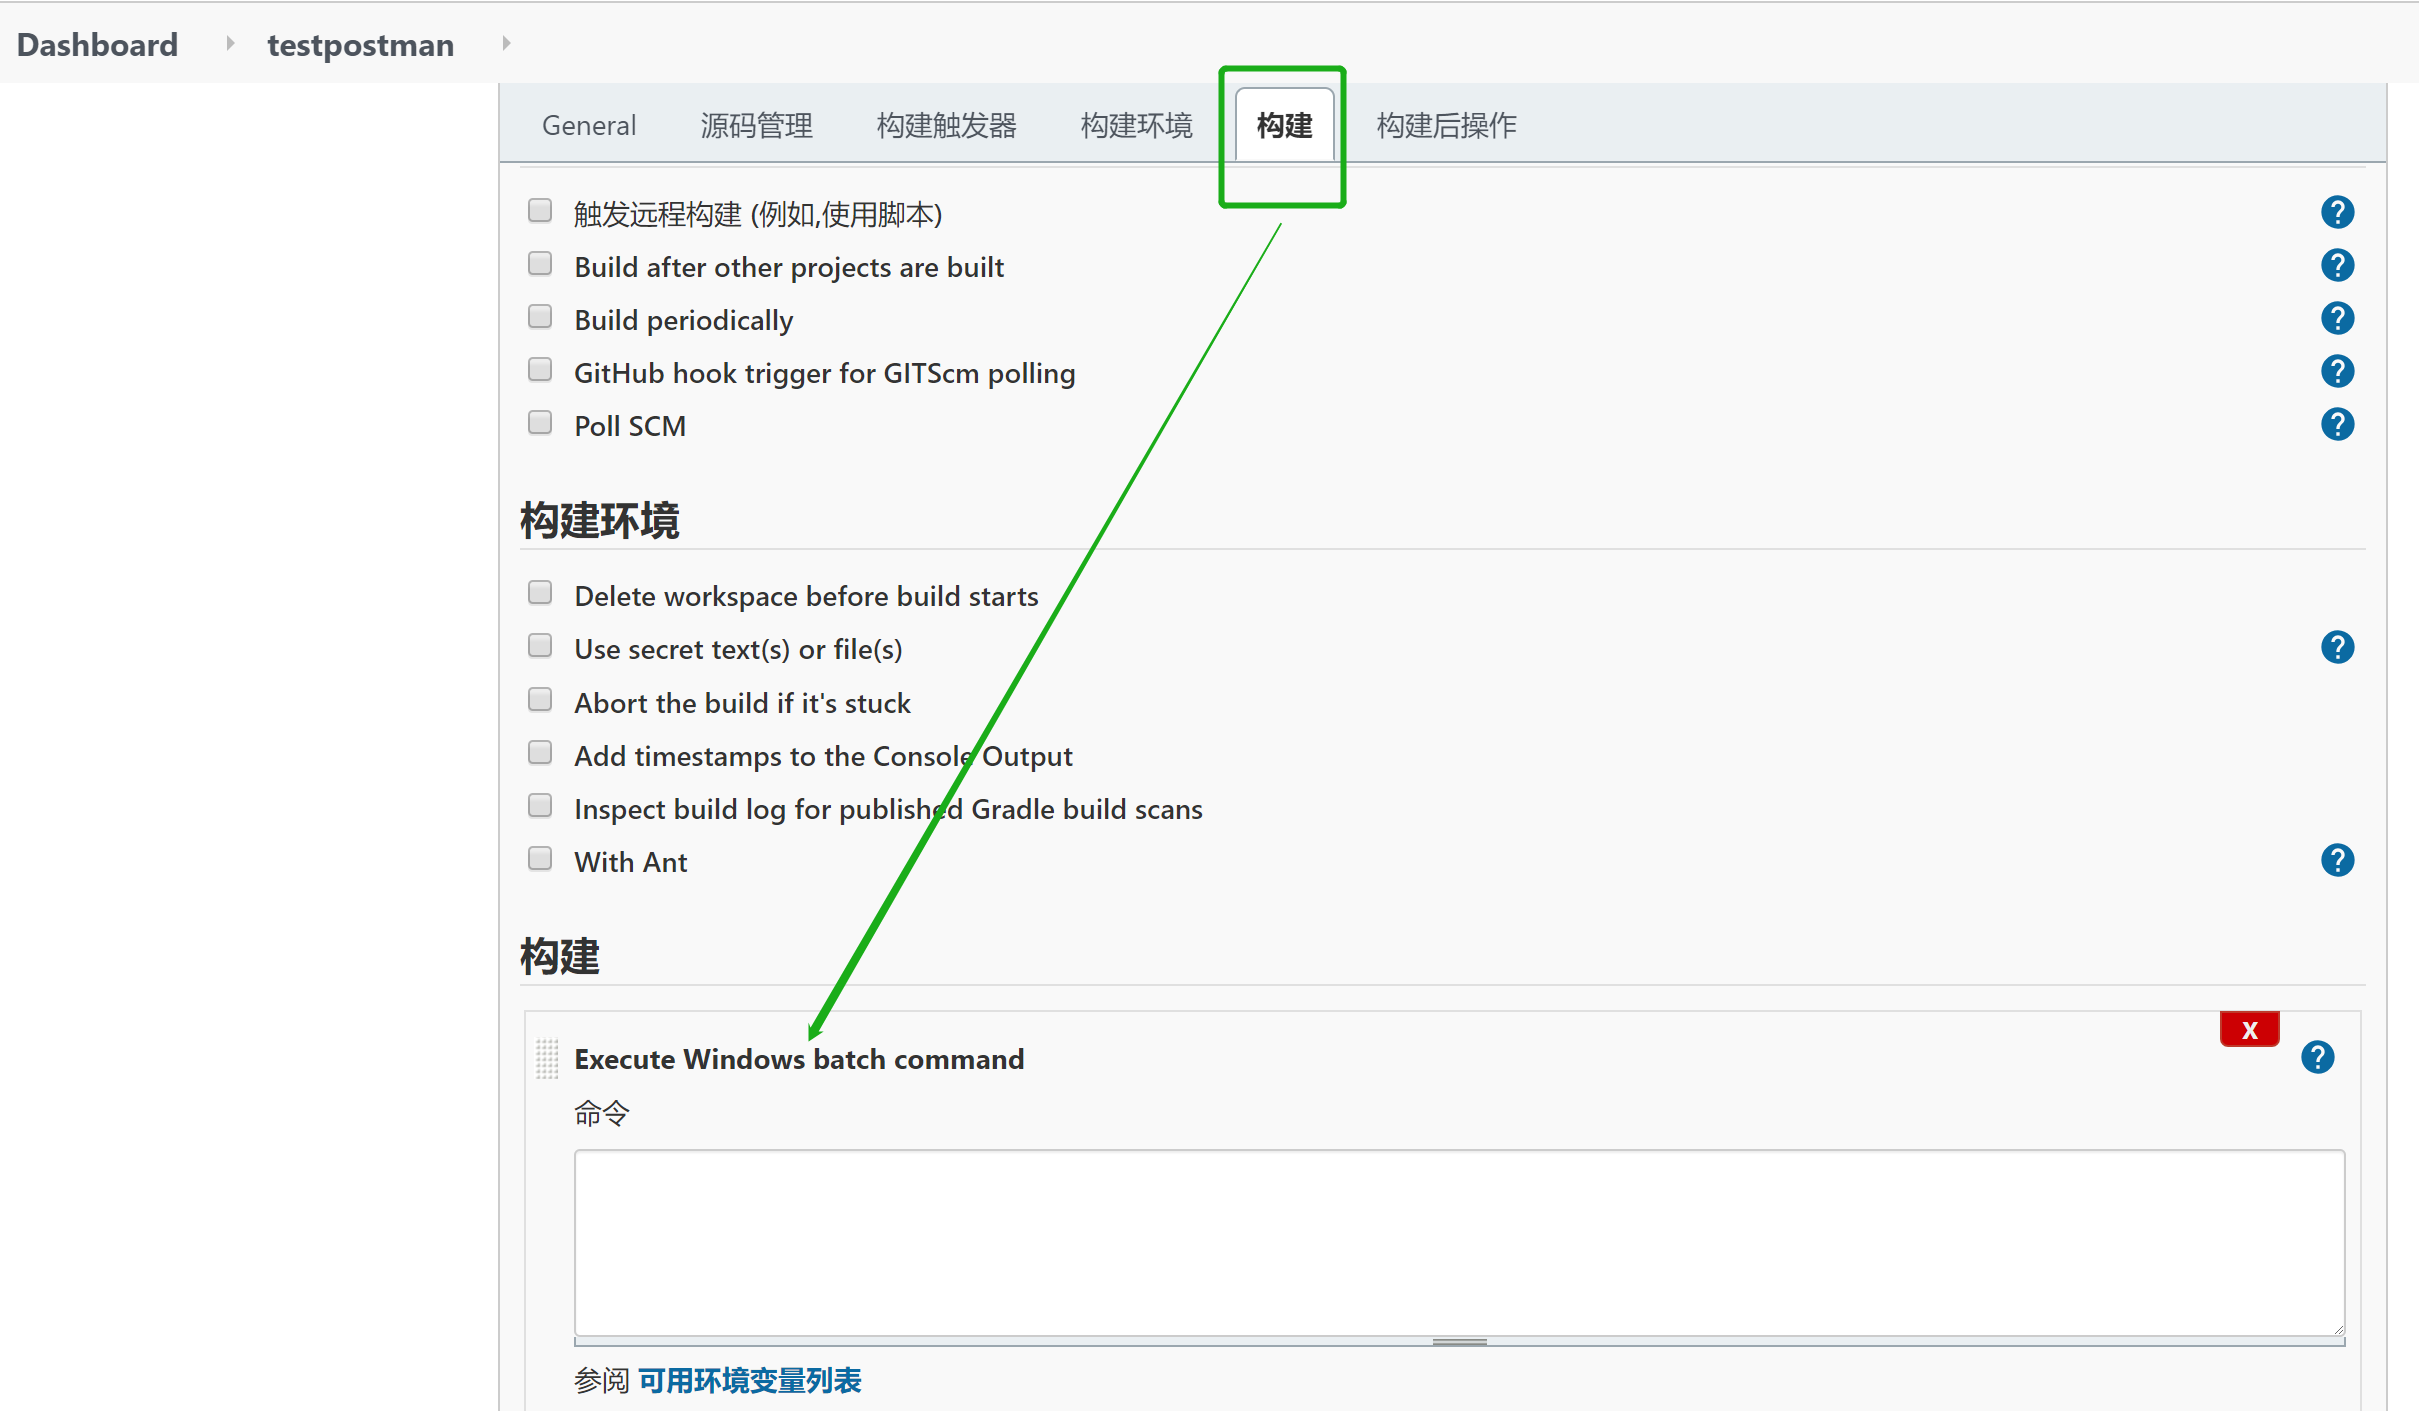Click help icon for remote build trigger
2419x1411 pixels.
(x=2337, y=213)
